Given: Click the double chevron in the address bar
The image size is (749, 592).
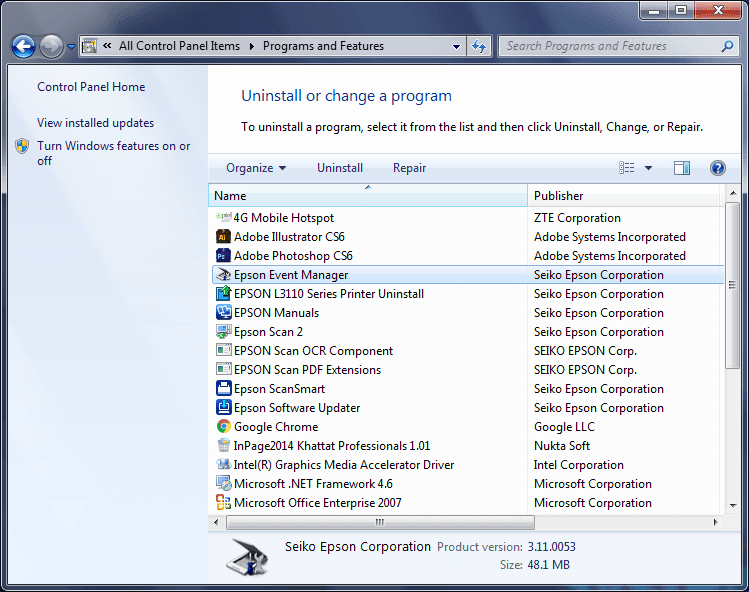Looking at the screenshot, I should (107, 45).
